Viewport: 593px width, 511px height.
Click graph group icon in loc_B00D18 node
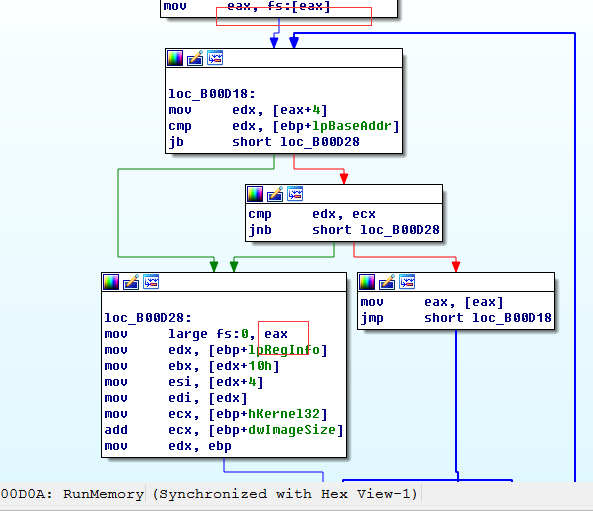pos(215,58)
